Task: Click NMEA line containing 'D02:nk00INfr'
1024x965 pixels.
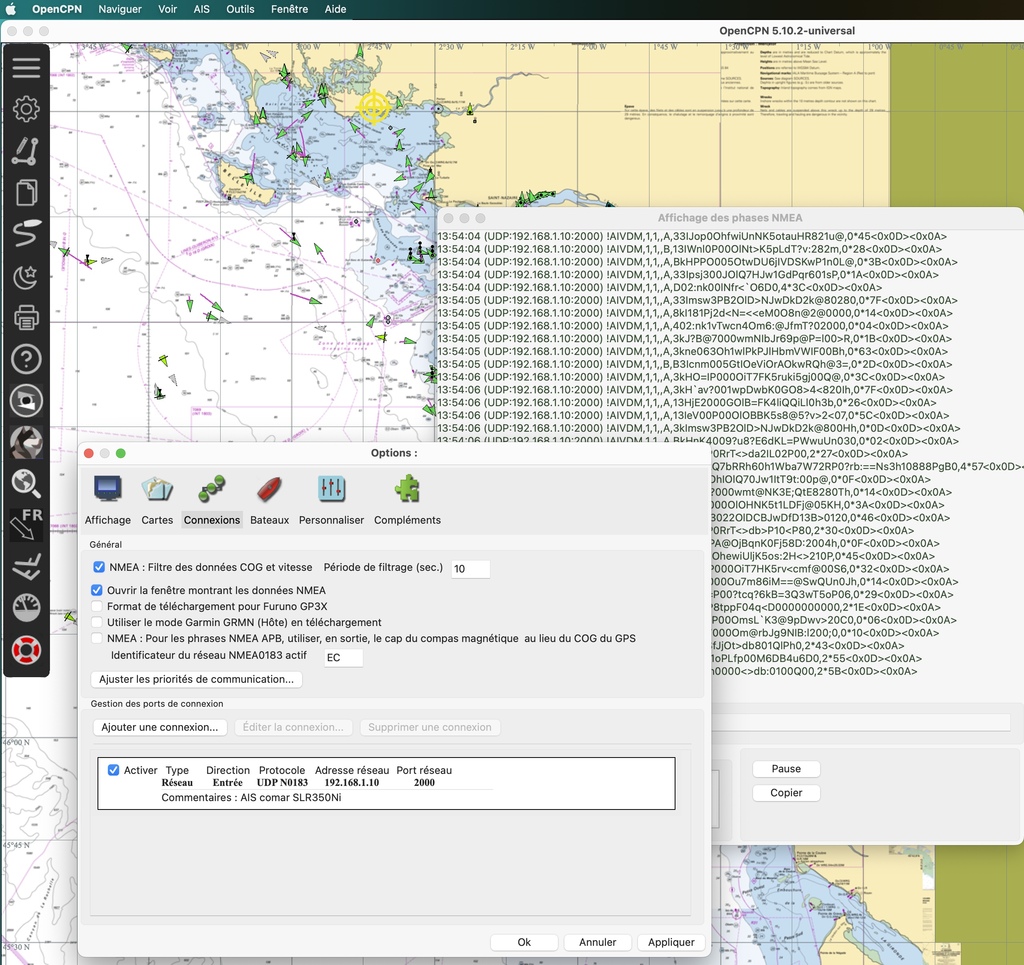Action: pyautogui.click(x=660, y=287)
